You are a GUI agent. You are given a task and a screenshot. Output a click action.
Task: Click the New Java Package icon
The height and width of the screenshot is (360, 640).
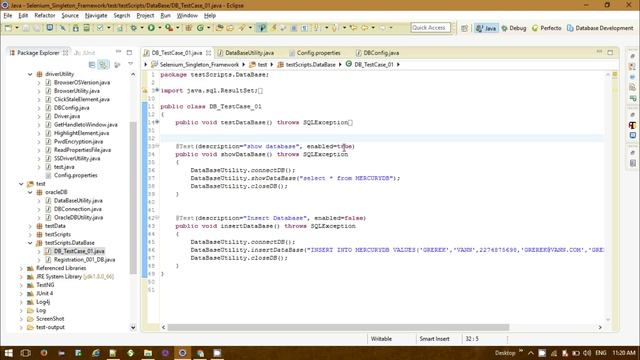tap(189, 28)
